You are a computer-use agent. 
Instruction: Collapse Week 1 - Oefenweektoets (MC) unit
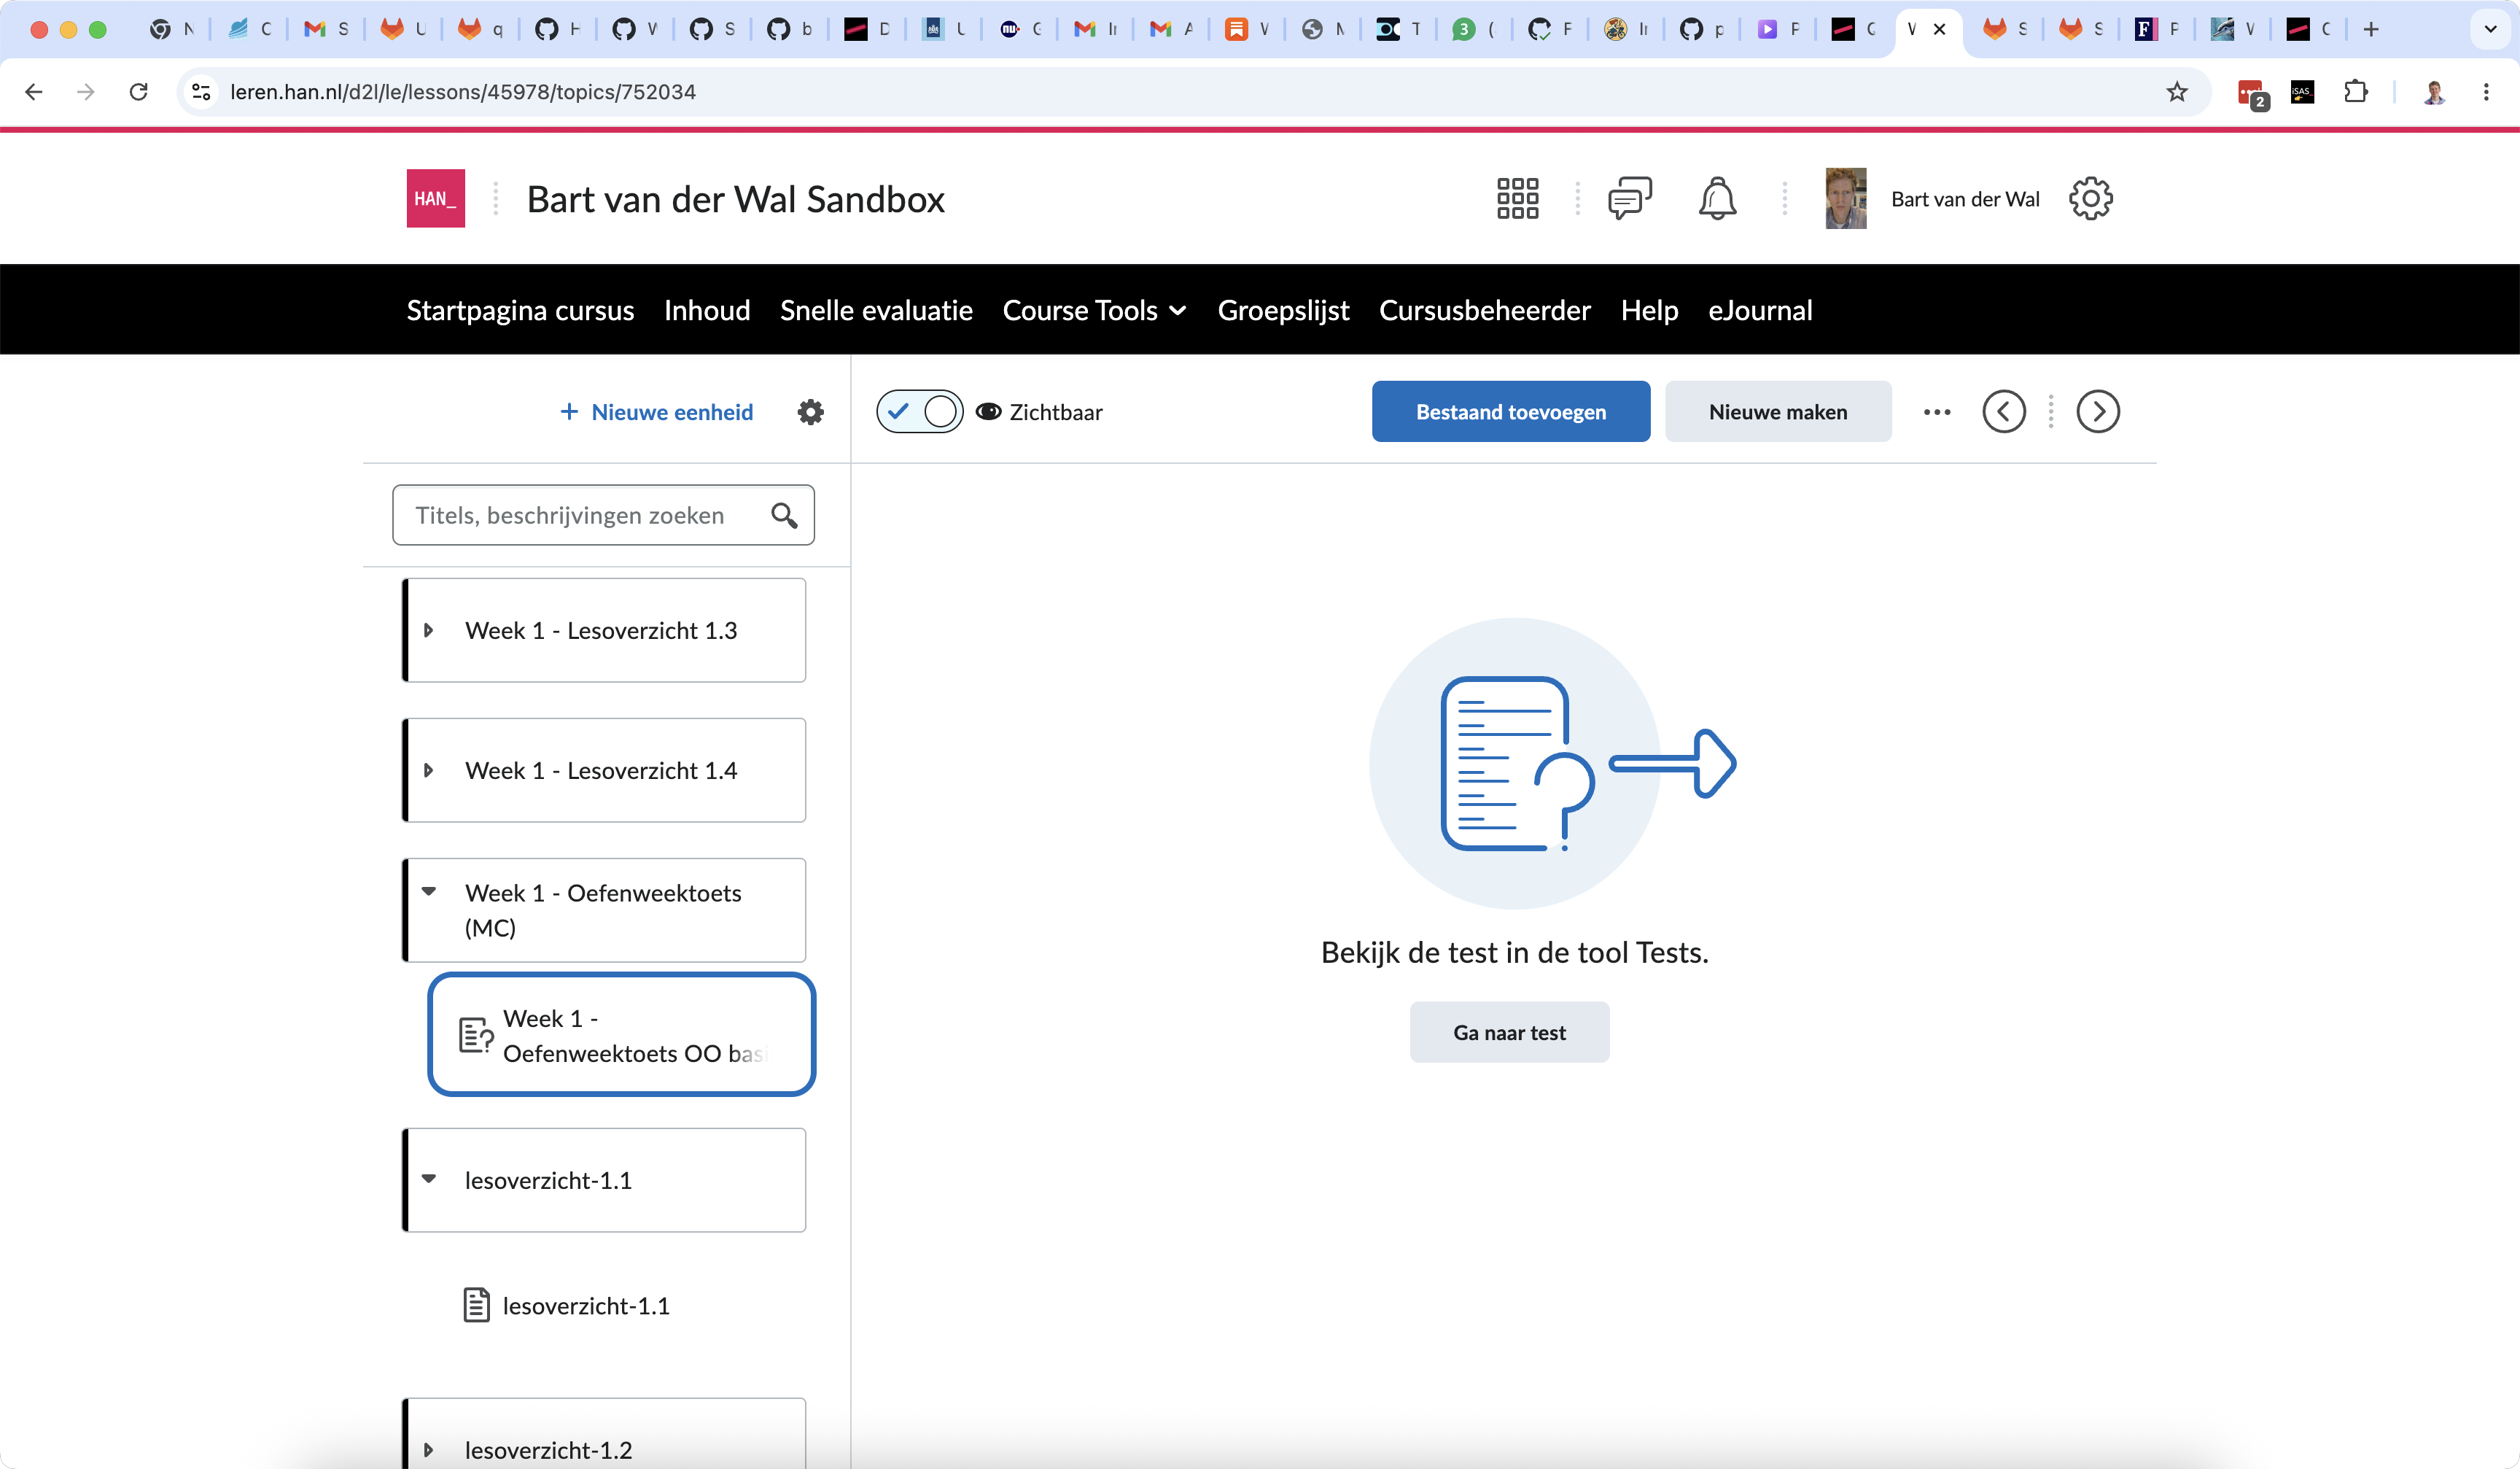pos(428,891)
